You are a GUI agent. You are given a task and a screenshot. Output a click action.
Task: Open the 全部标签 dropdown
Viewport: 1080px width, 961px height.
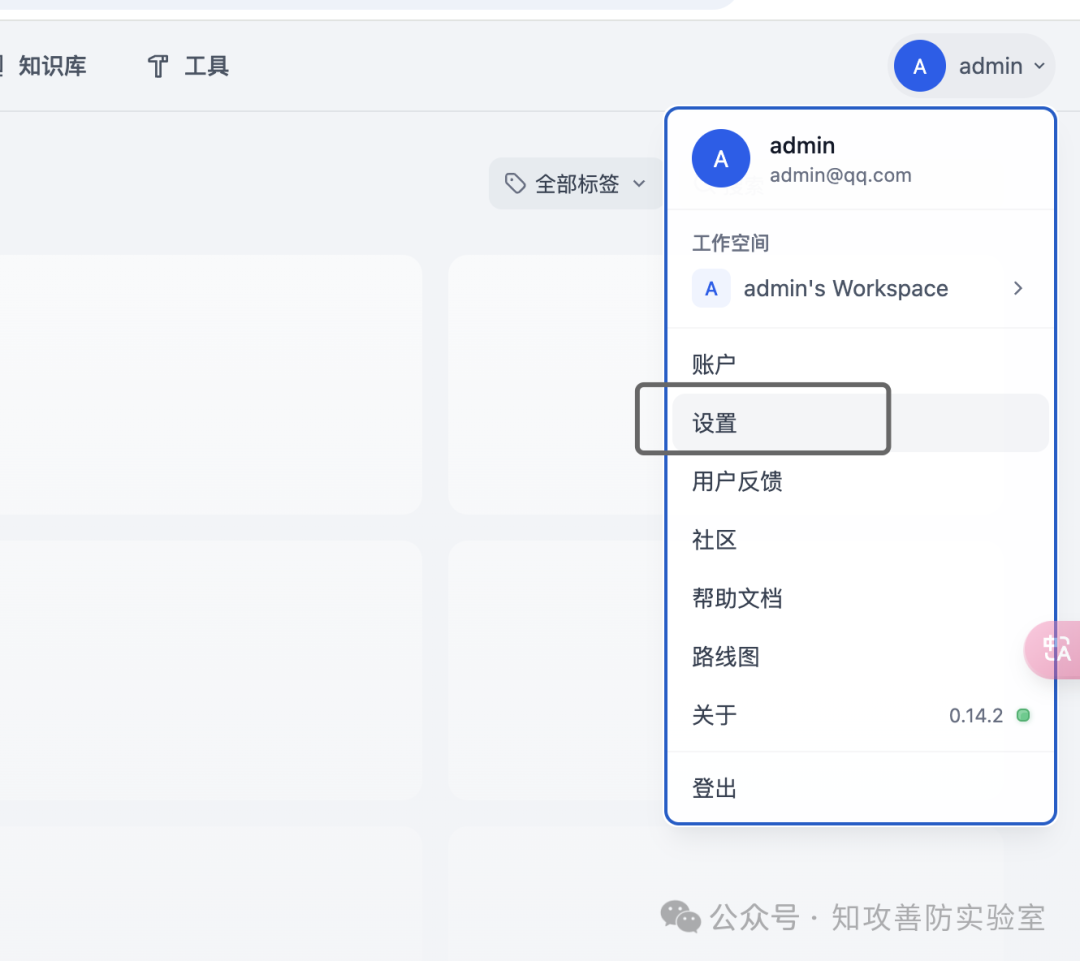pos(575,183)
